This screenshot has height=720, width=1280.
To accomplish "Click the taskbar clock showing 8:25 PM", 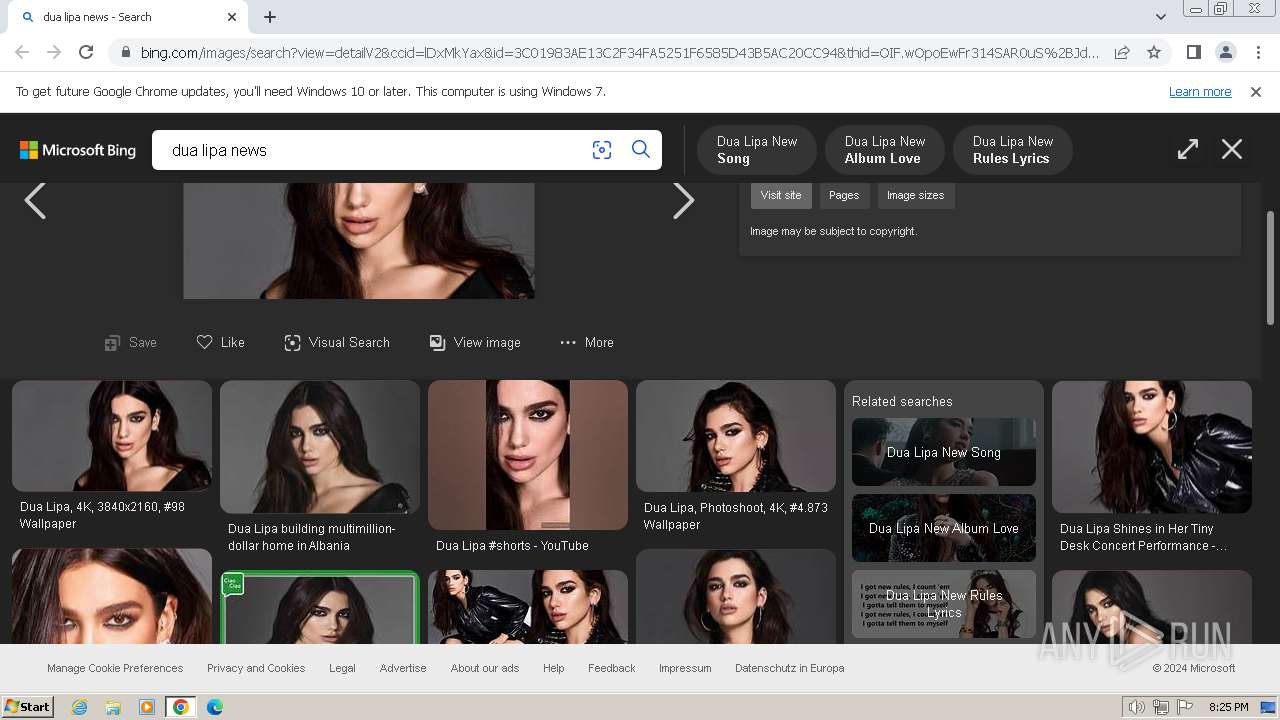I will coord(1229,707).
